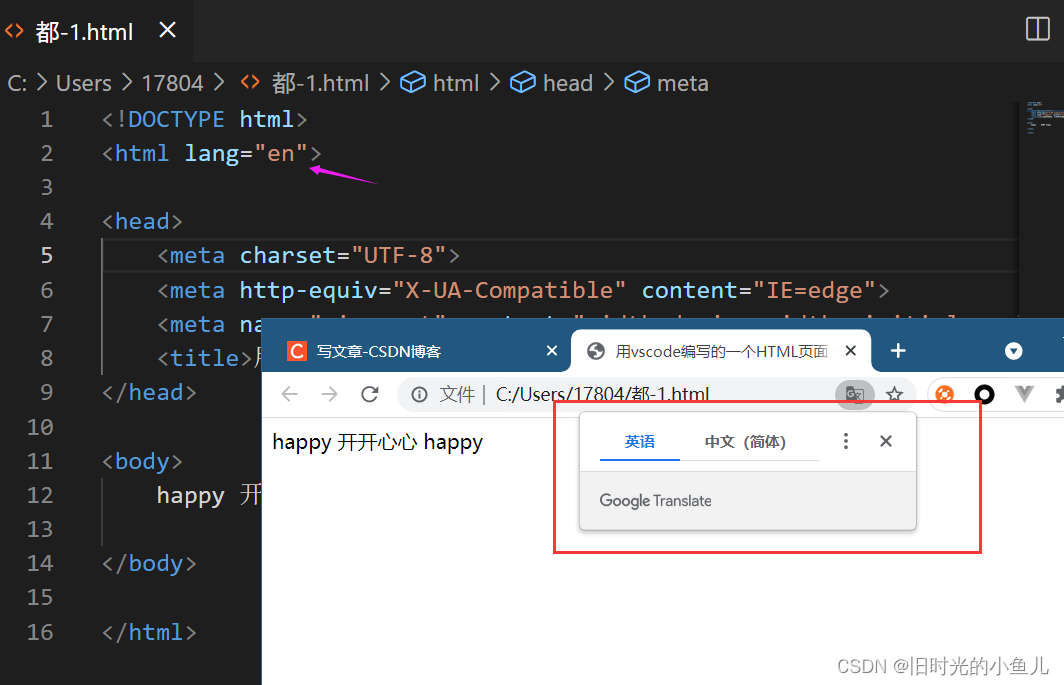1064x685 pixels.
Task: Click the closing </body> tag
Action: coord(149,563)
